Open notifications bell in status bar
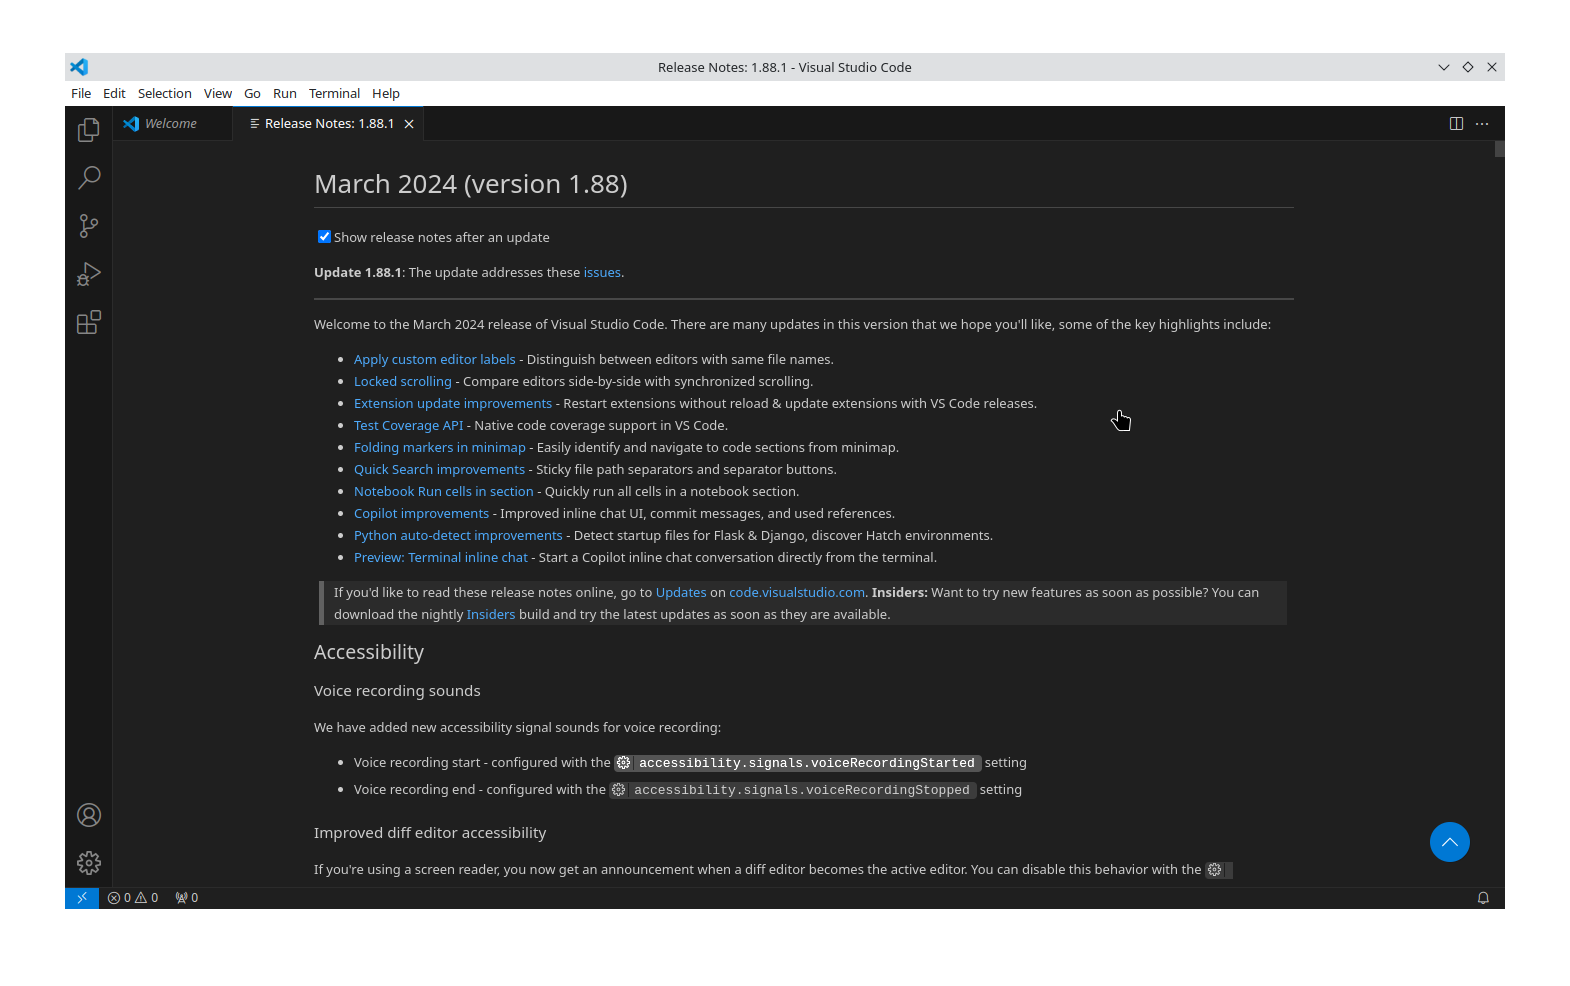Screen dimensions: 1570x986 click(x=1483, y=898)
